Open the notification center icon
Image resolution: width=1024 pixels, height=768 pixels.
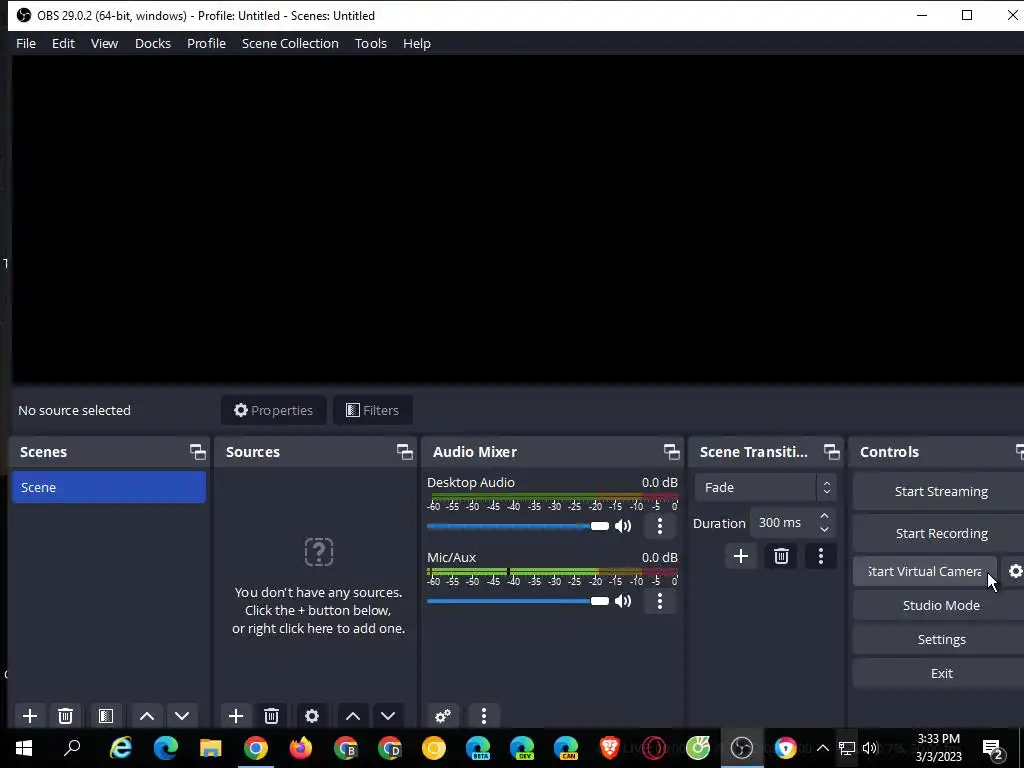993,748
